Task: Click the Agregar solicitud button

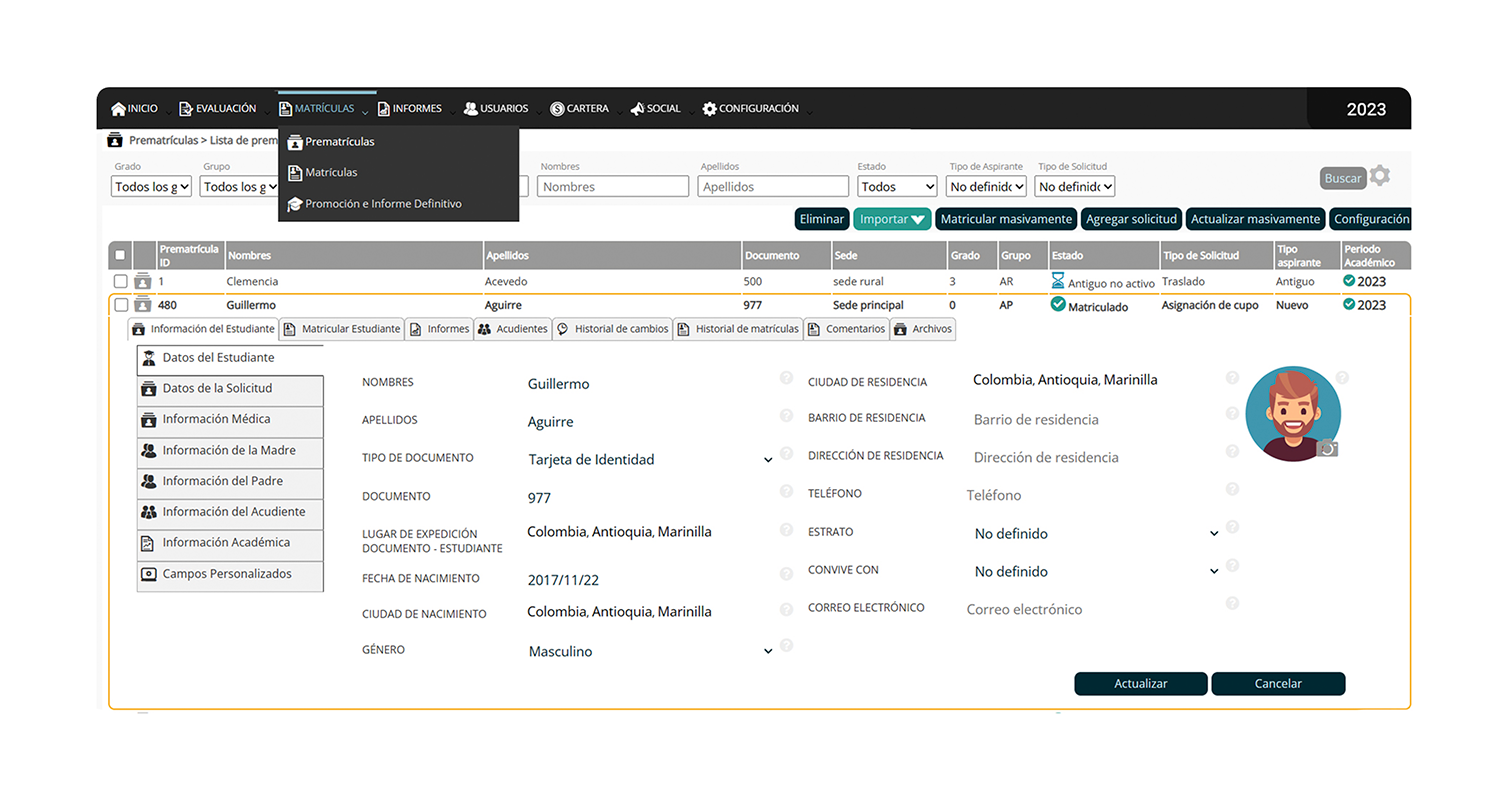Action: 1132,219
